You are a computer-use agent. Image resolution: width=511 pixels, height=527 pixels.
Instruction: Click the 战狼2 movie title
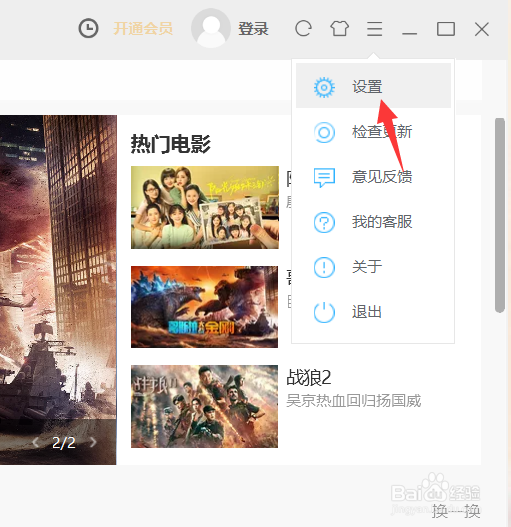309,377
